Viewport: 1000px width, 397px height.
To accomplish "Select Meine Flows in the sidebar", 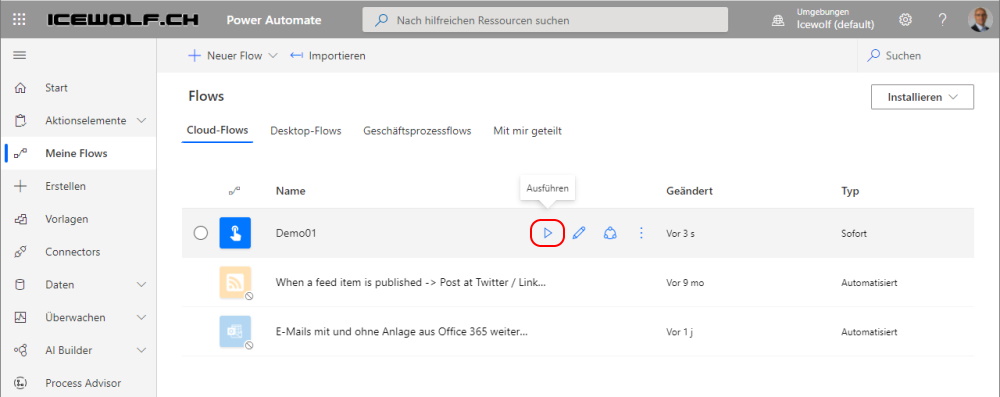I will (78, 153).
